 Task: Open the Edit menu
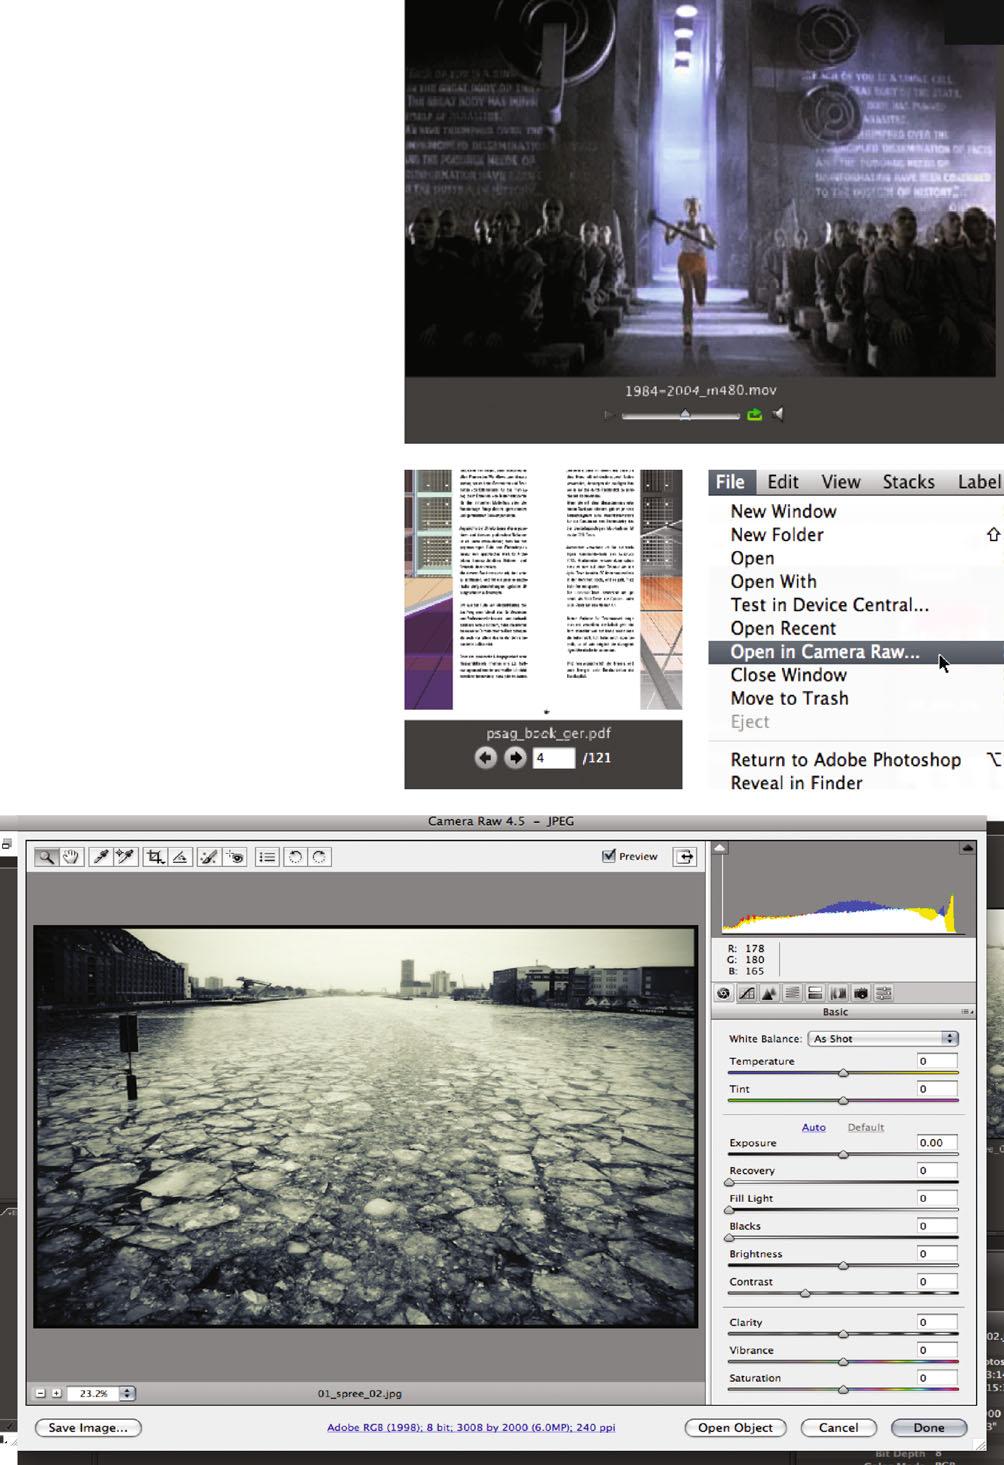(x=783, y=482)
